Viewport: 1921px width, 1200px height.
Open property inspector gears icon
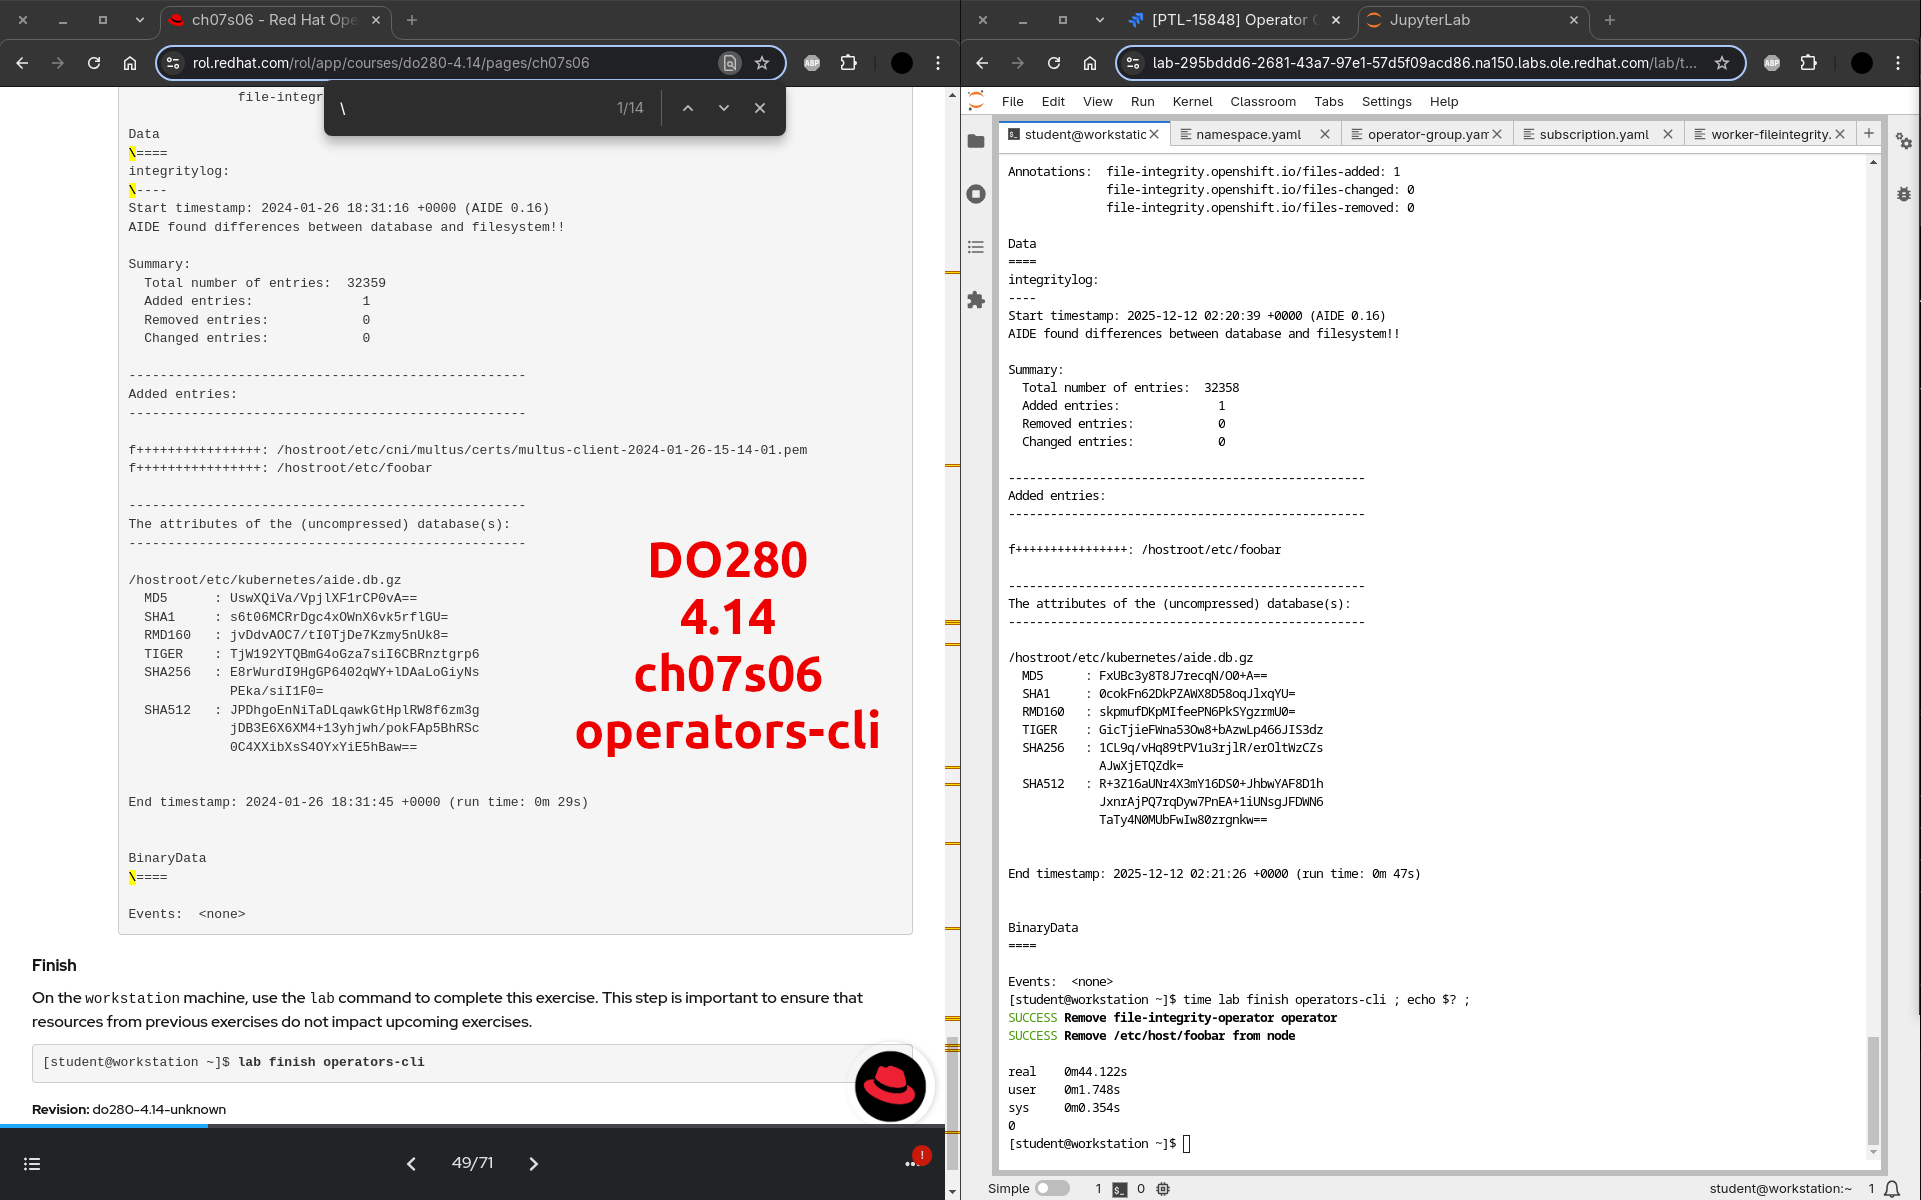pos(1904,142)
